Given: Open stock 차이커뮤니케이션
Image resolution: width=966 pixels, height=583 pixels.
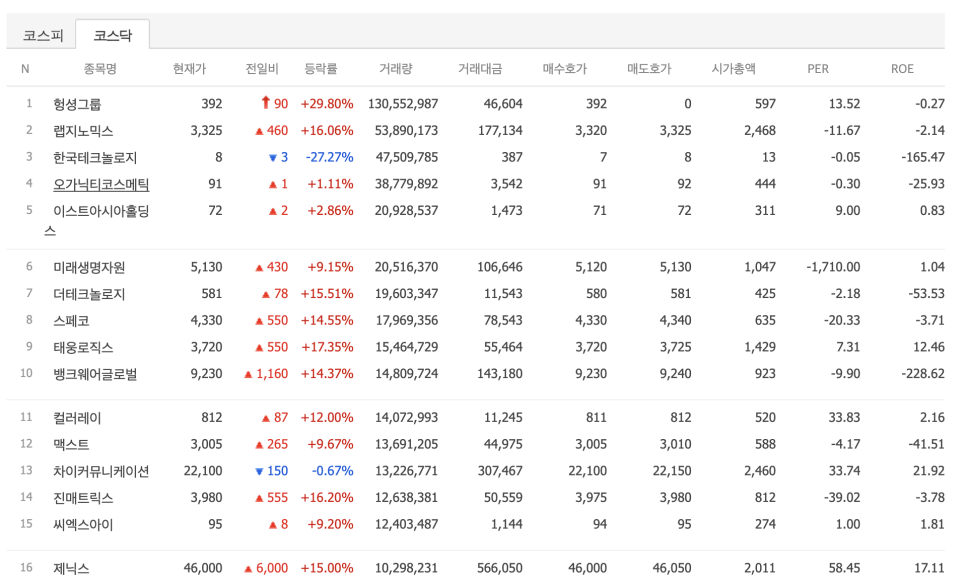Looking at the screenshot, I should 101,471.
